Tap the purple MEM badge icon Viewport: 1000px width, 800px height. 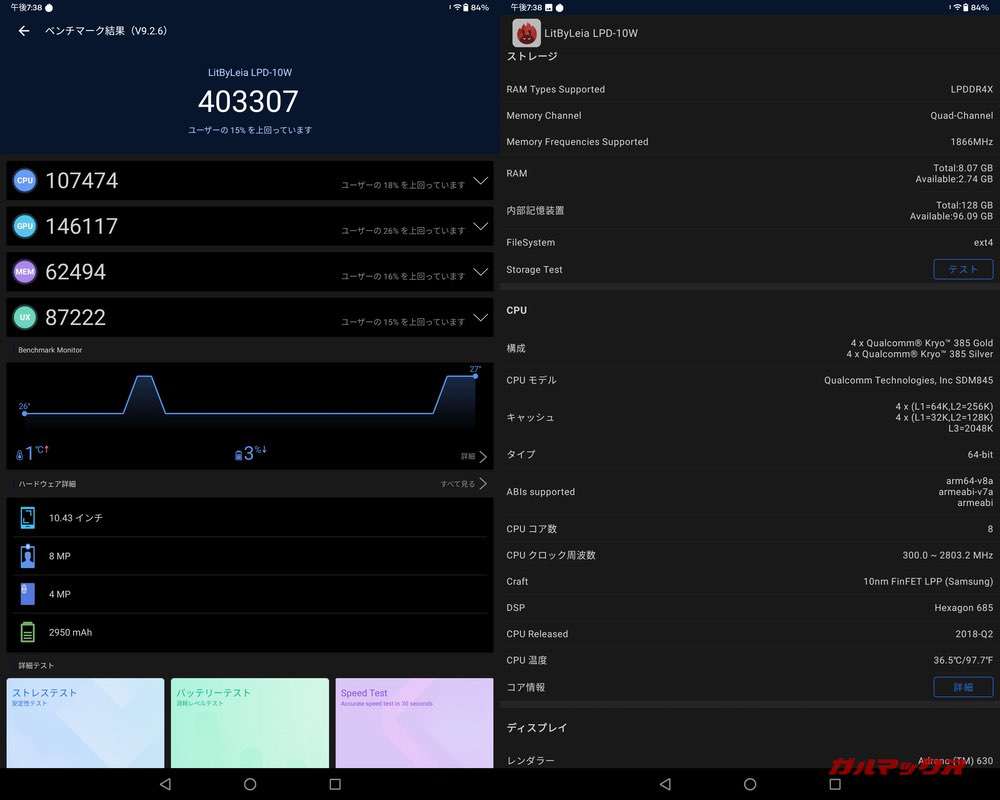(25, 272)
